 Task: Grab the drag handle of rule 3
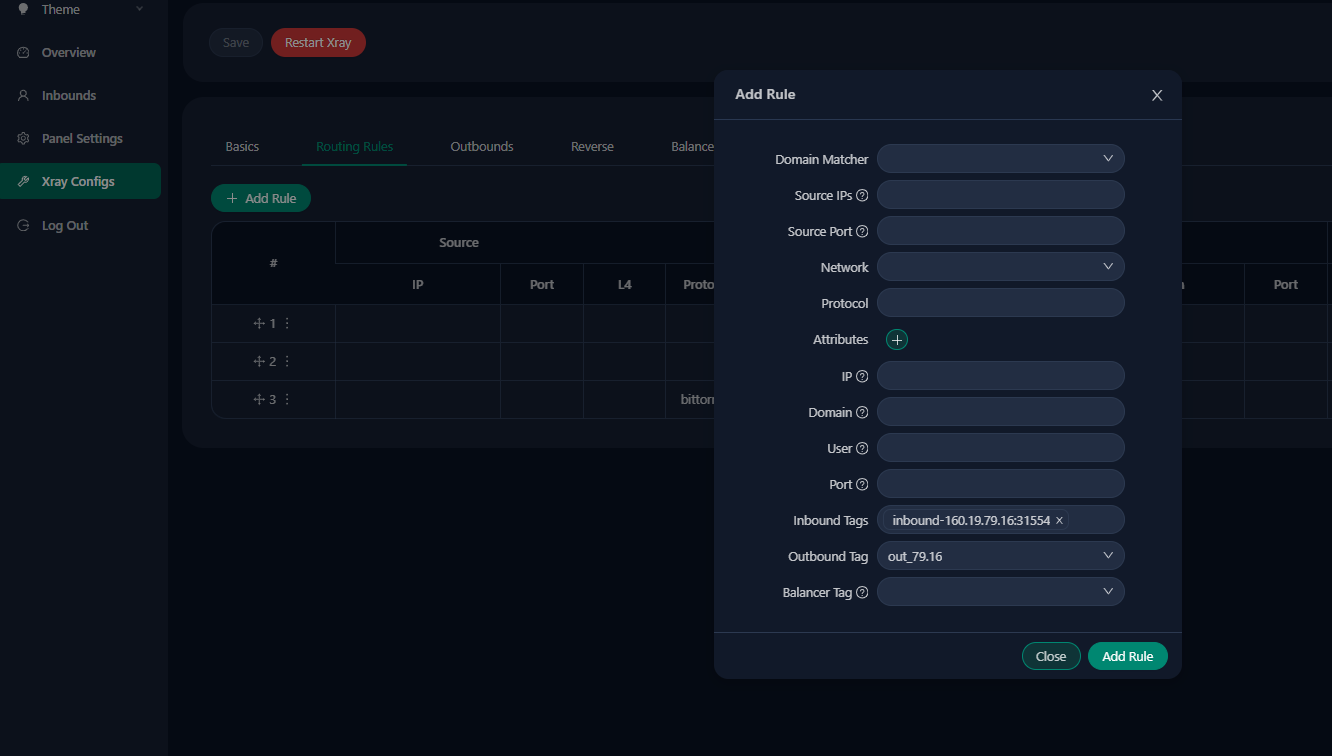[x=259, y=400]
